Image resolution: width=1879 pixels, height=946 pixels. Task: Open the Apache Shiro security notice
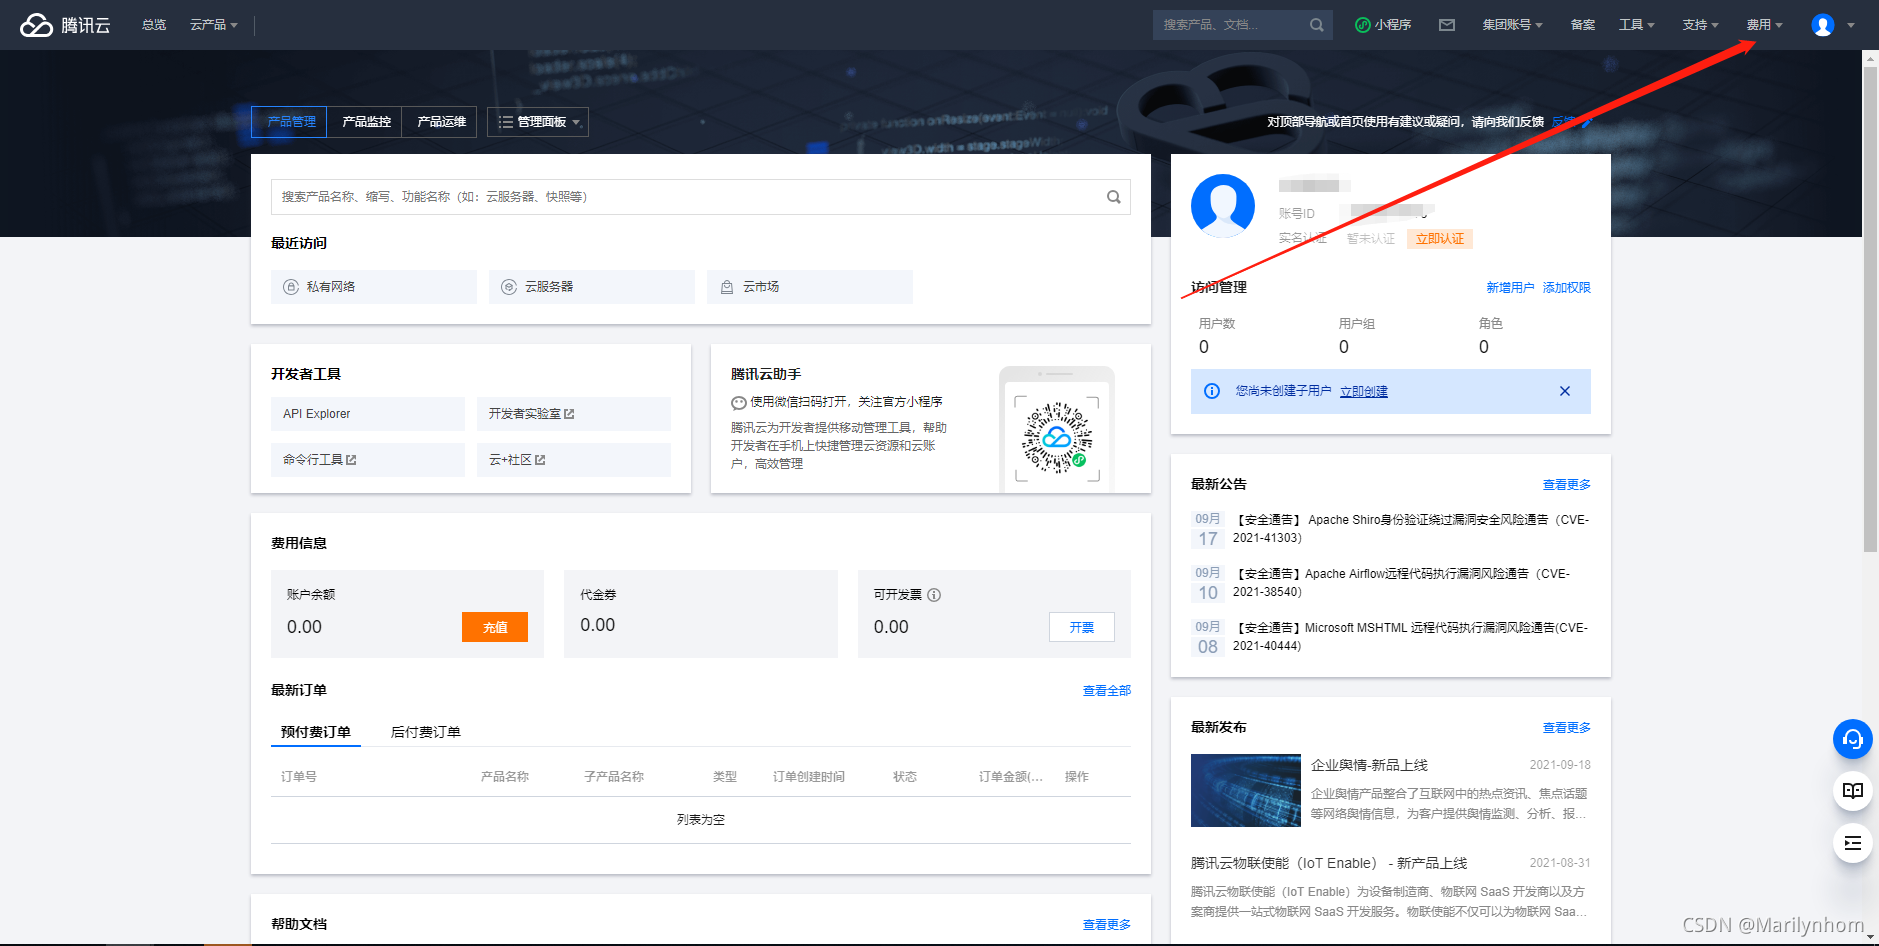point(1411,529)
